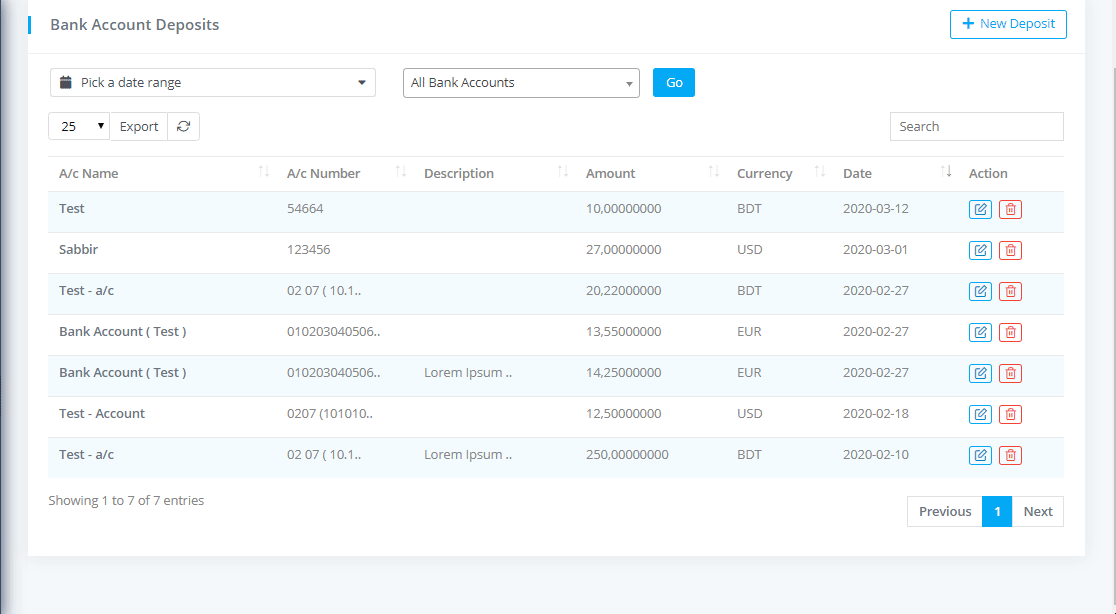Click the New Deposit button
The height and width of the screenshot is (614, 1116).
[1007, 24]
